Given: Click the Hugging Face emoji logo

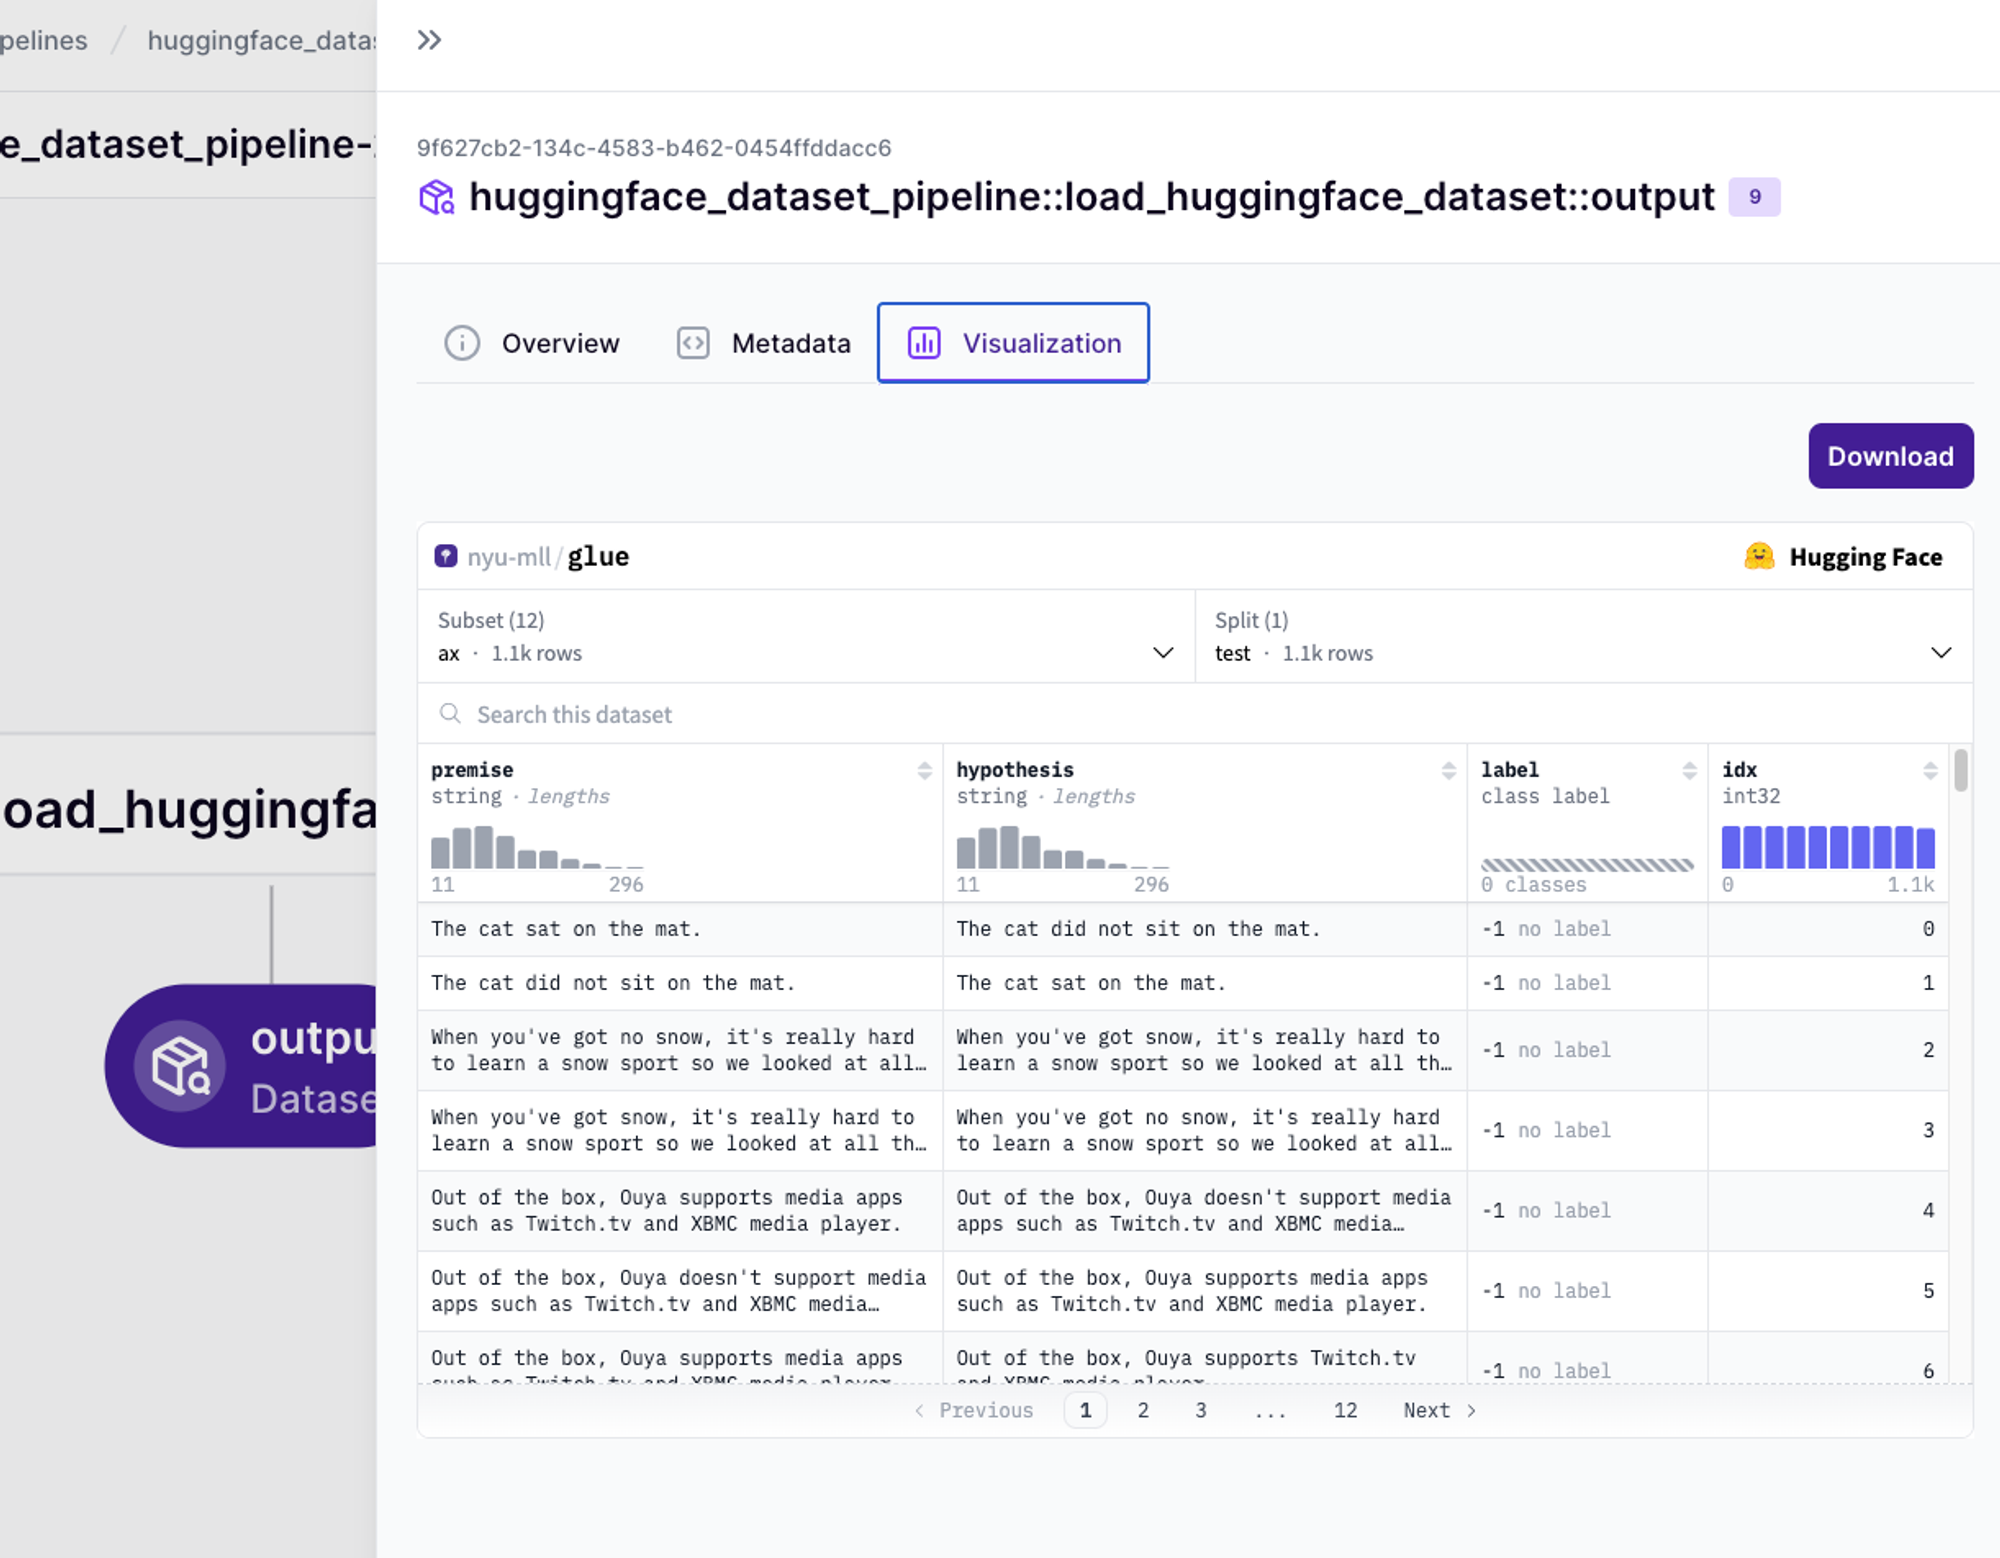Looking at the screenshot, I should (x=1759, y=556).
